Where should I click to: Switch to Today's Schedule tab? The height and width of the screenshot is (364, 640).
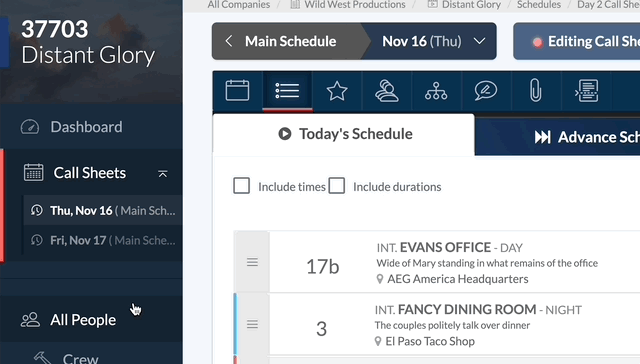(344, 134)
